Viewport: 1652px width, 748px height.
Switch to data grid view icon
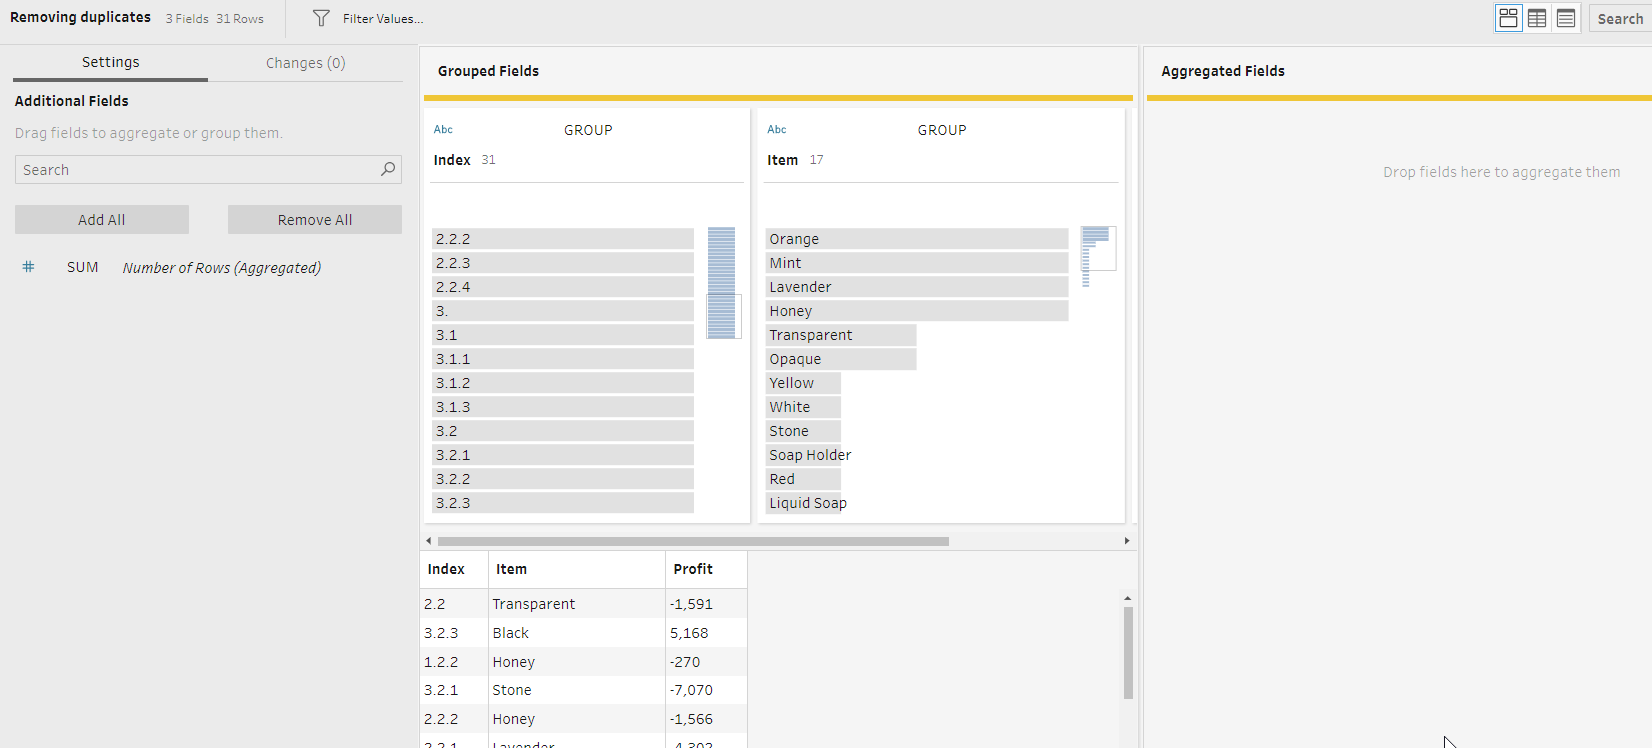[1537, 18]
